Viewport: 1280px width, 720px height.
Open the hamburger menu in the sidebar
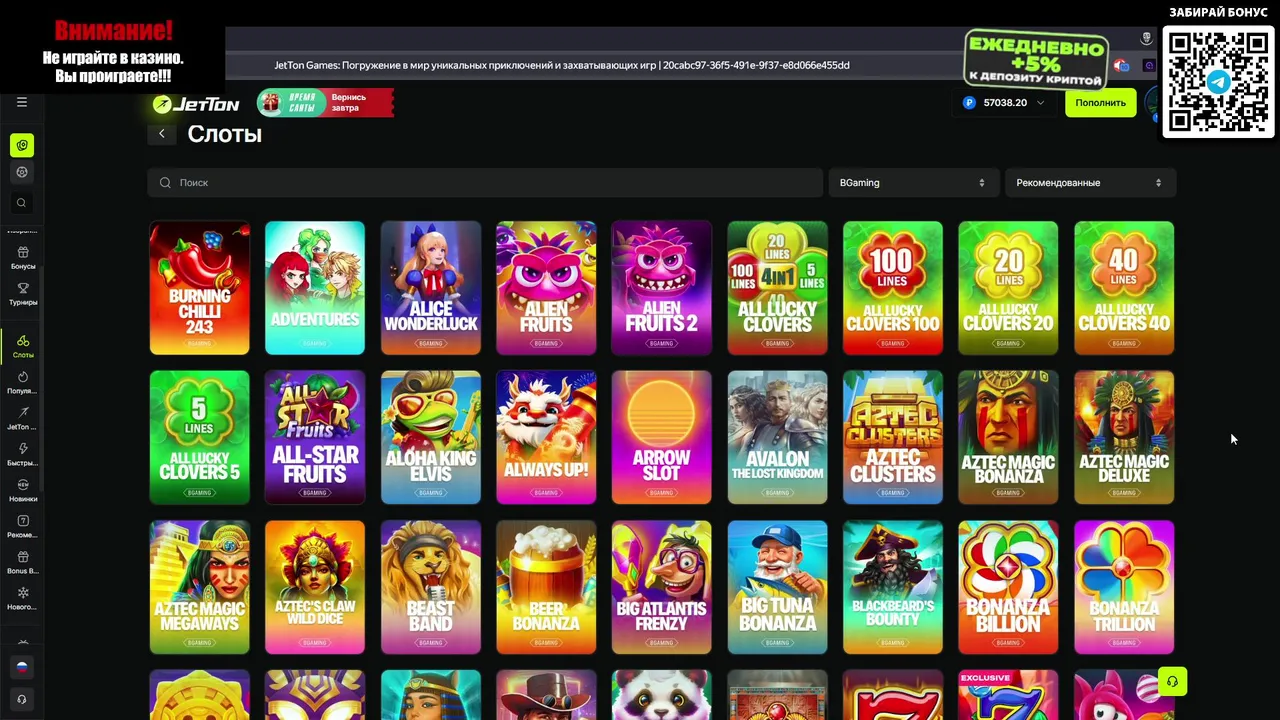click(x=21, y=102)
